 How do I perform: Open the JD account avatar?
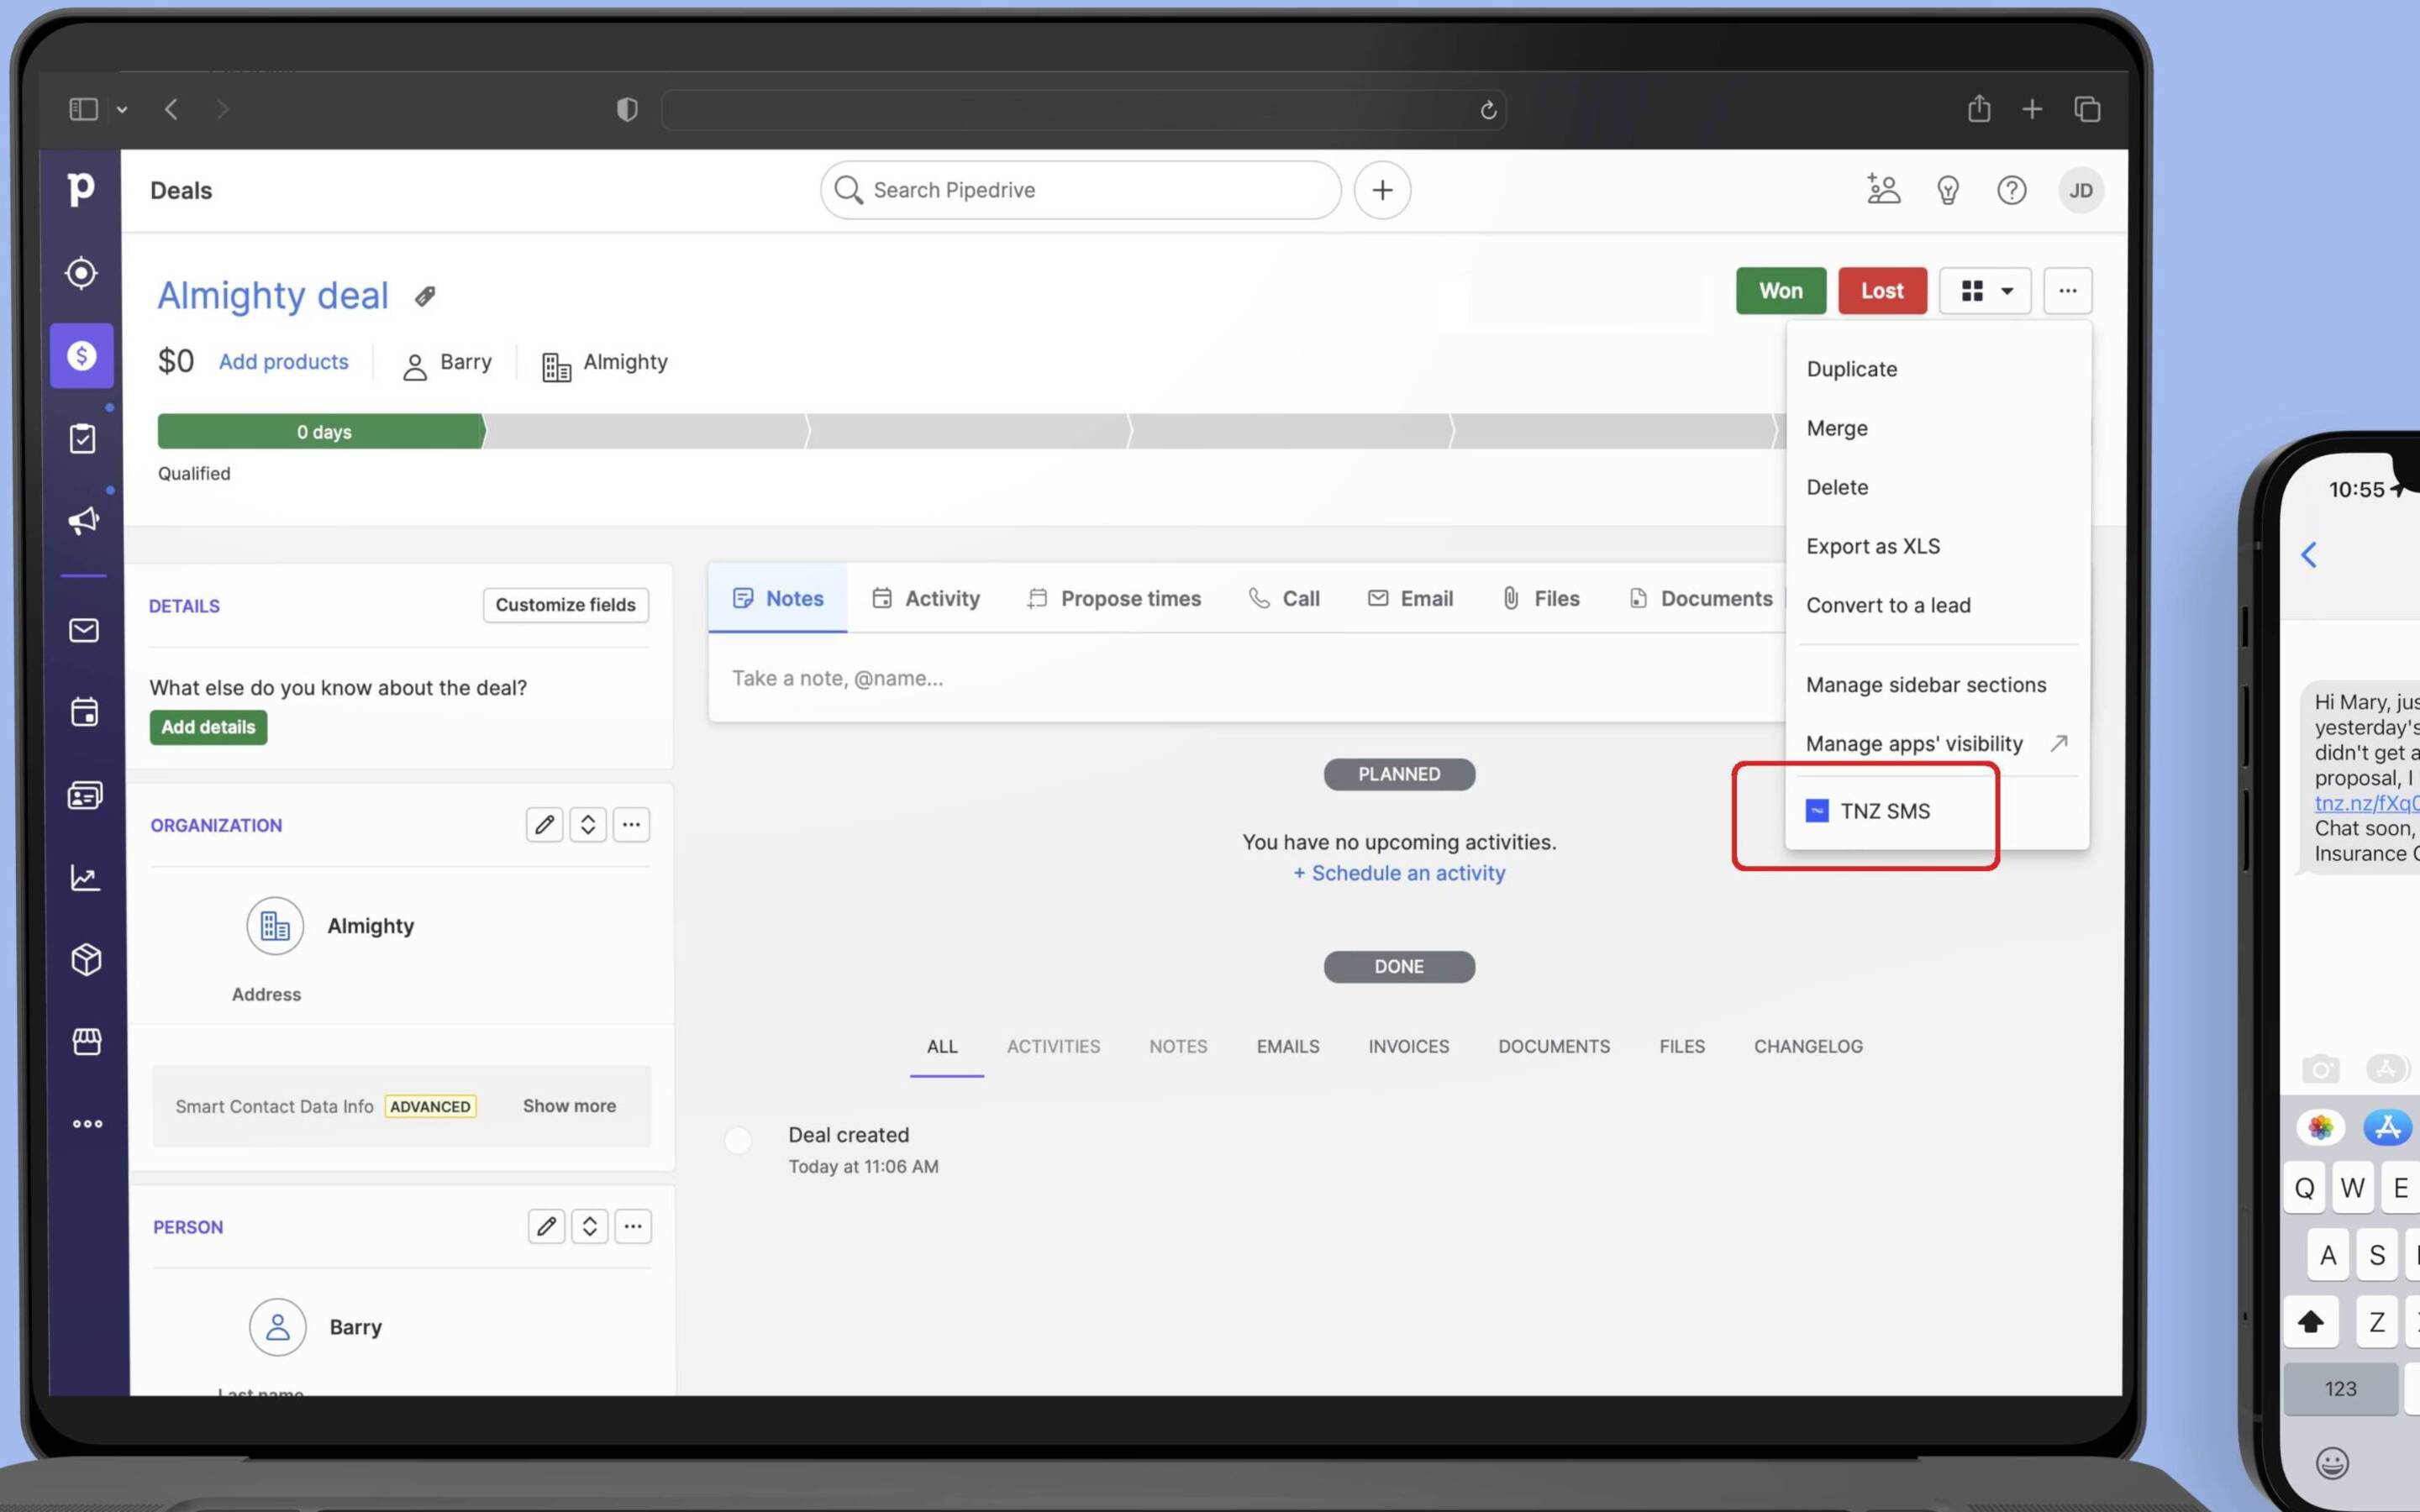pos(2081,190)
